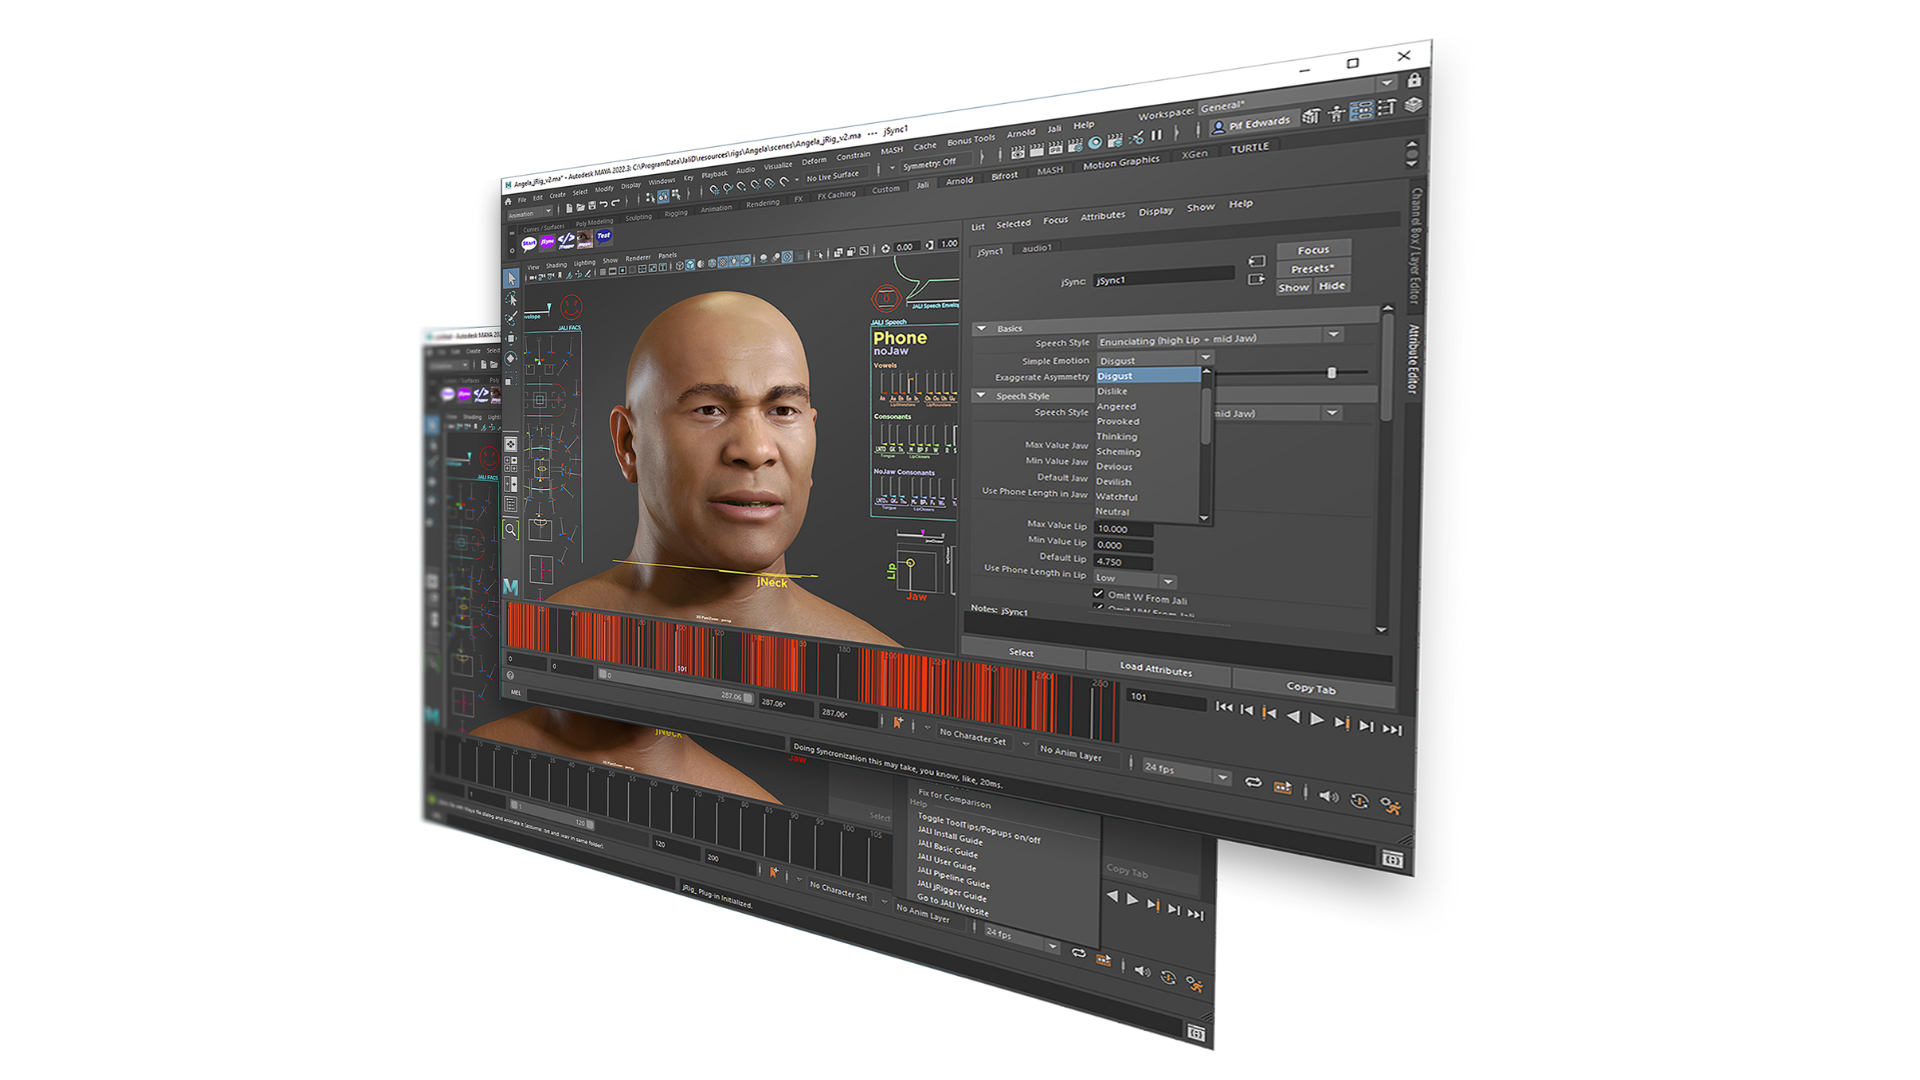This screenshot has height=1080, width=1920.
Task: Click Go to JALI Website in back window
Action: click(952, 904)
